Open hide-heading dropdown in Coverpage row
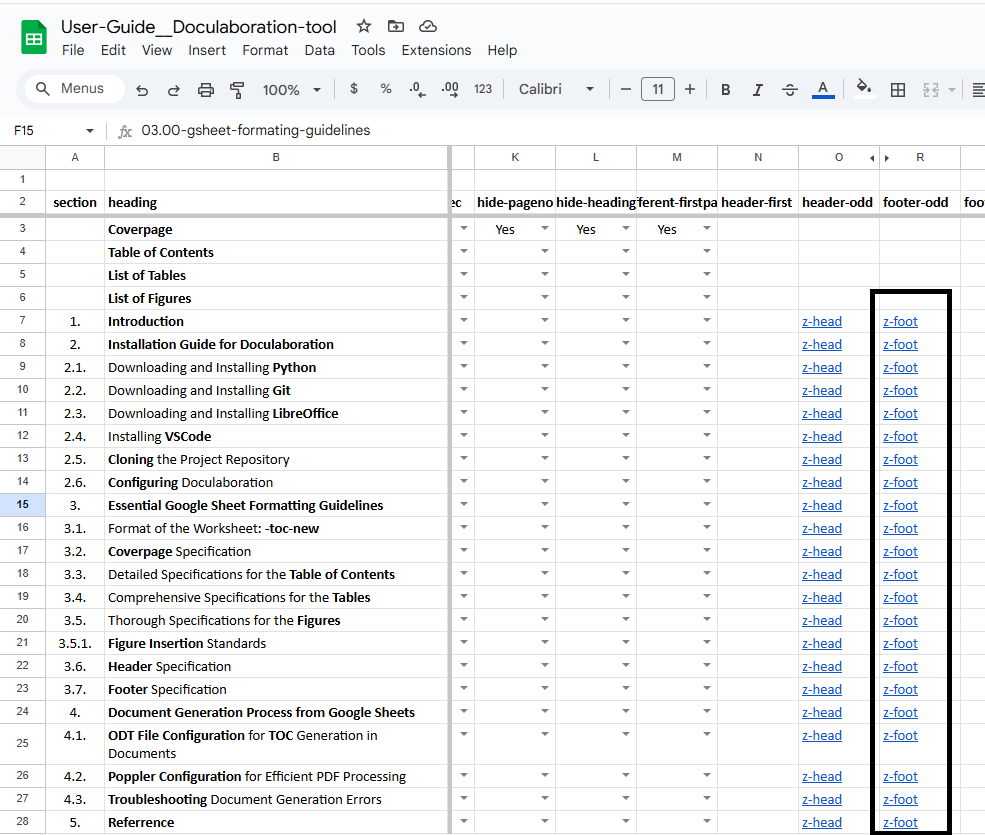This screenshot has height=835, width=985. tap(626, 228)
